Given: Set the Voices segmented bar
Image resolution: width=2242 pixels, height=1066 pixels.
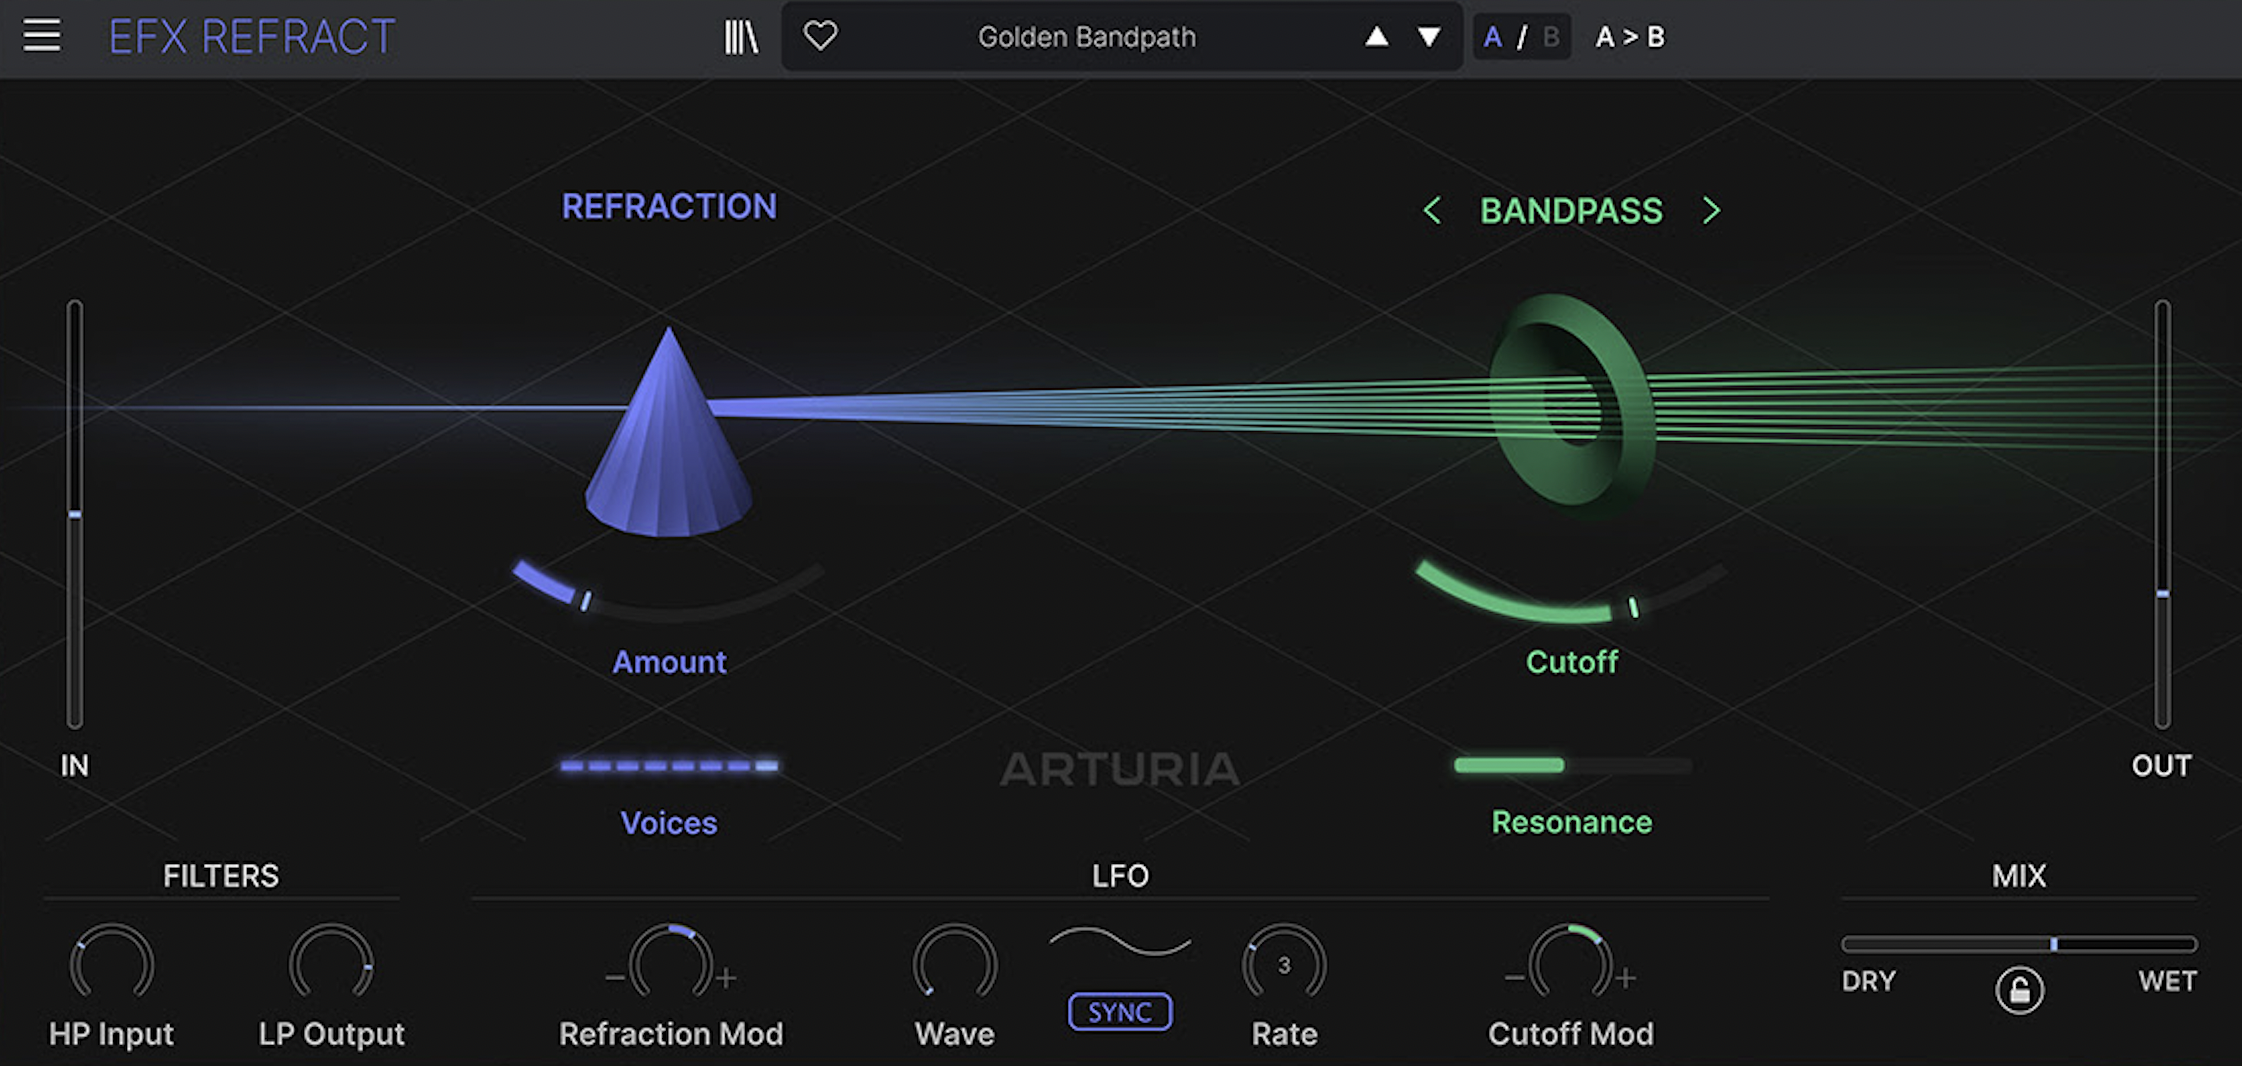Looking at the screenshot, I should click(669, 766).
